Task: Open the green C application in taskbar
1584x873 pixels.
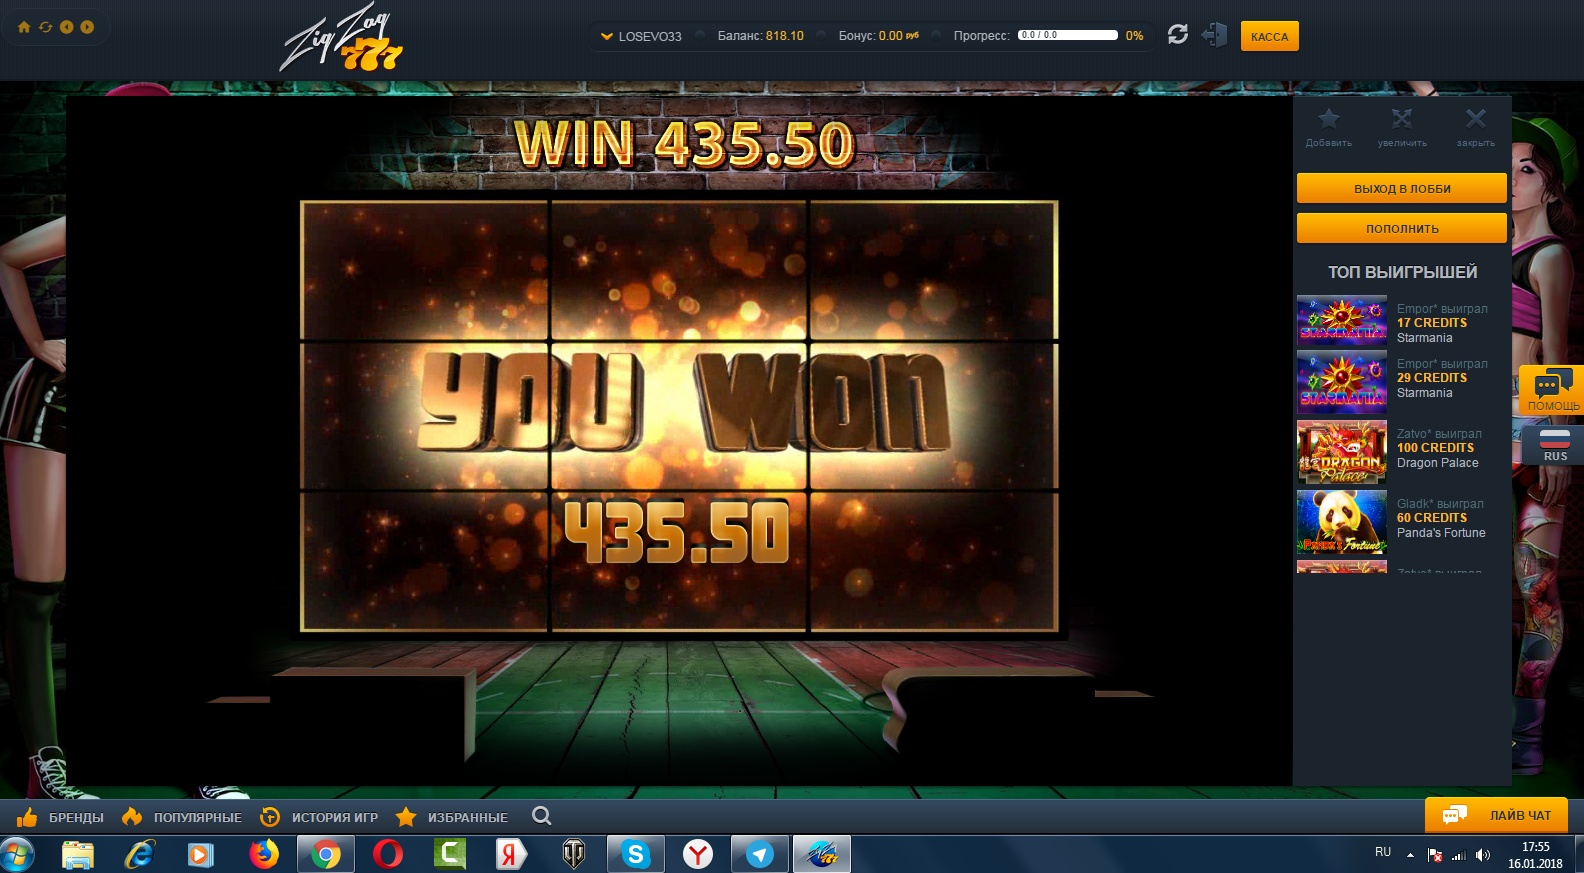Action: click(x=450, y=854)
